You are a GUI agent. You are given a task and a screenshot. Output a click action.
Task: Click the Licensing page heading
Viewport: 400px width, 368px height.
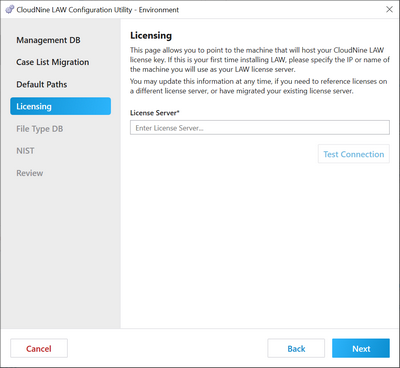(151, 36)
